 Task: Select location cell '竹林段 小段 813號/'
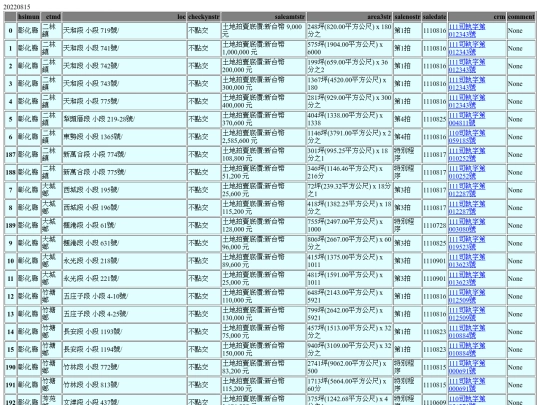124,385
